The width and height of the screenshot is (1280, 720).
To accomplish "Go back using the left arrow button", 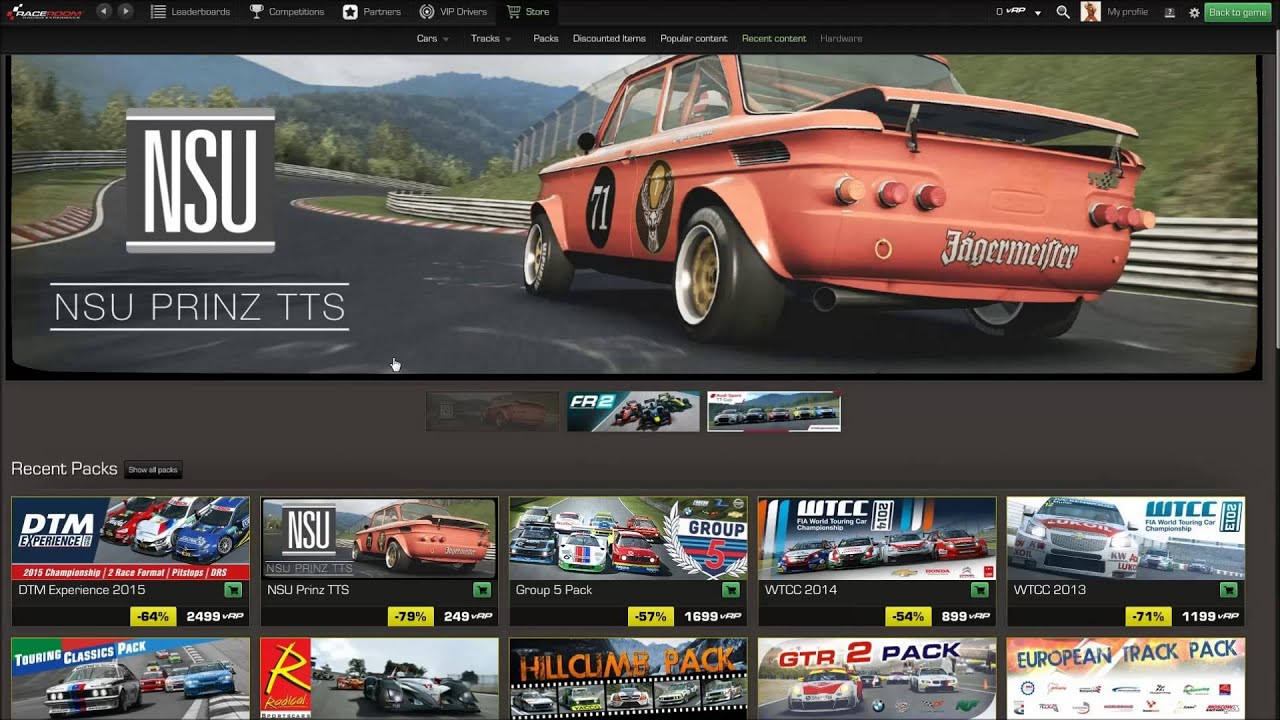I will pyautogui.click(x=104, y=11).
